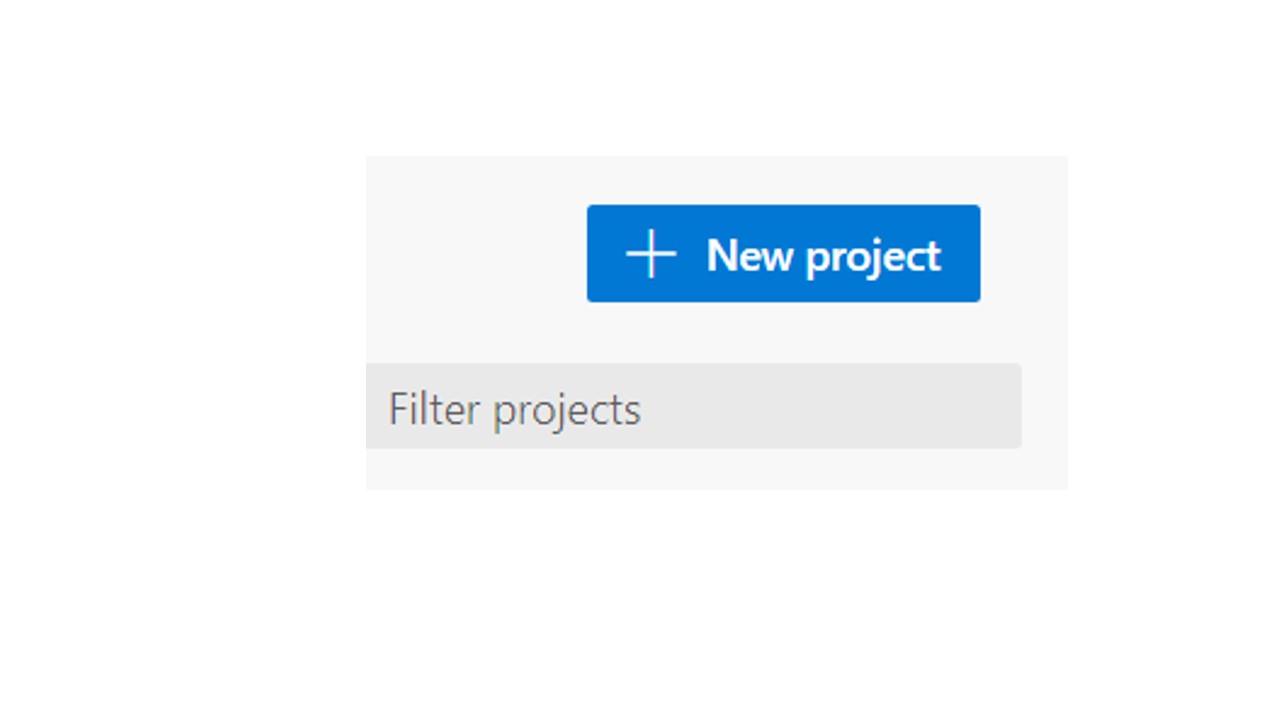Open the new project dialog with the plus icon
The height and width of the screenshot is (720, 1280).
(651, 254)
